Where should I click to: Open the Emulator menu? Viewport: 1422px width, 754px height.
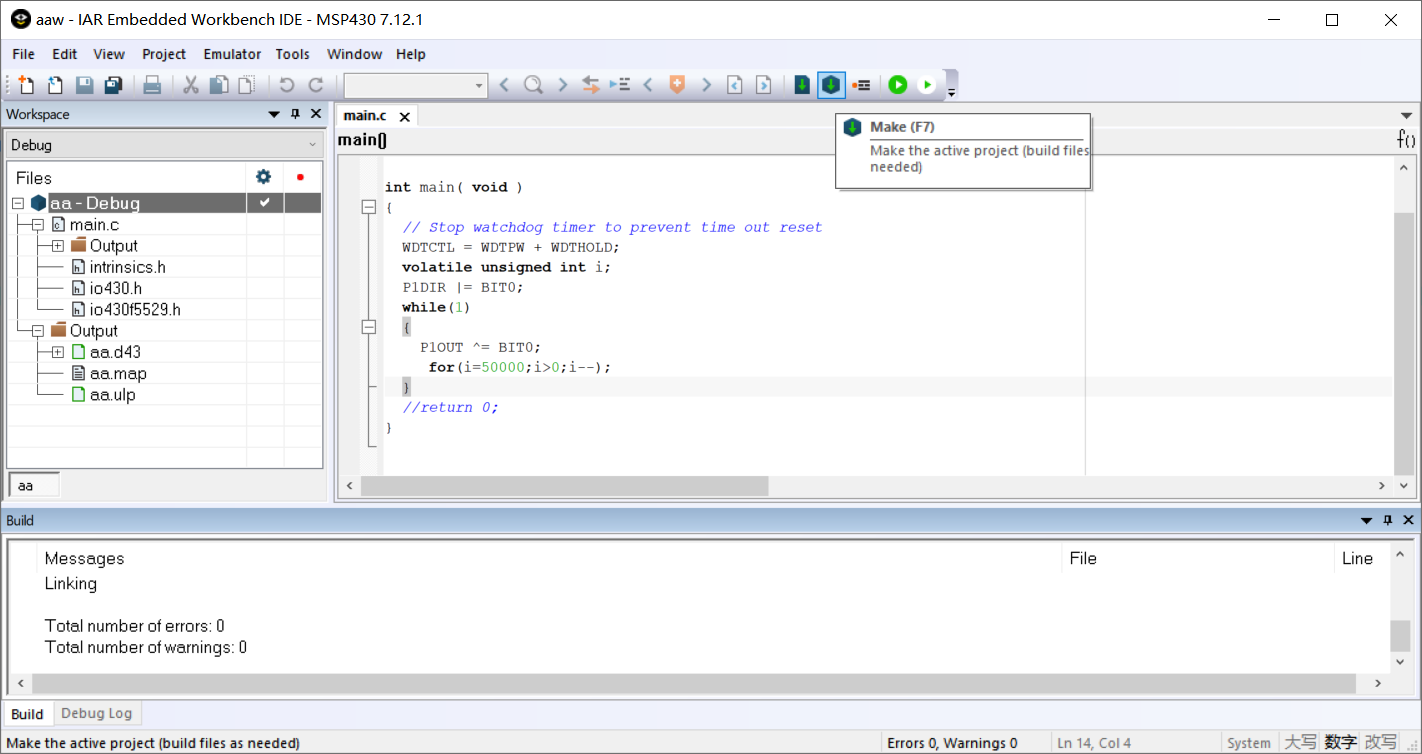[x=231, y=54]
